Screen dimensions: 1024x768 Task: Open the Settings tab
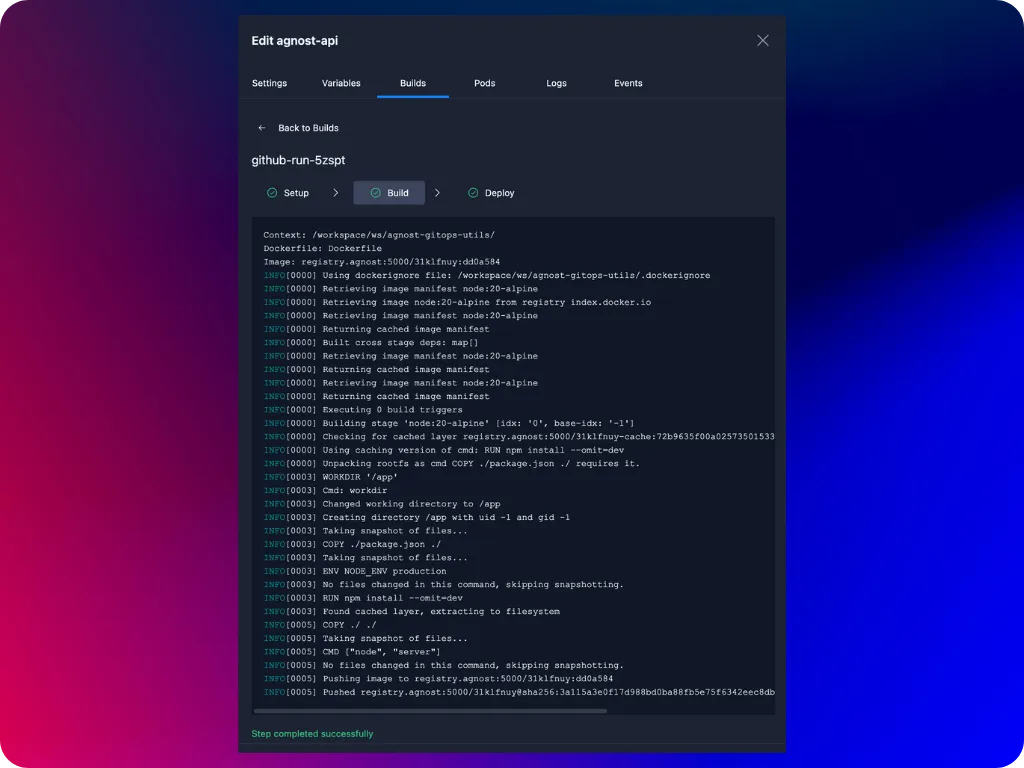click(x=269, y=83)
